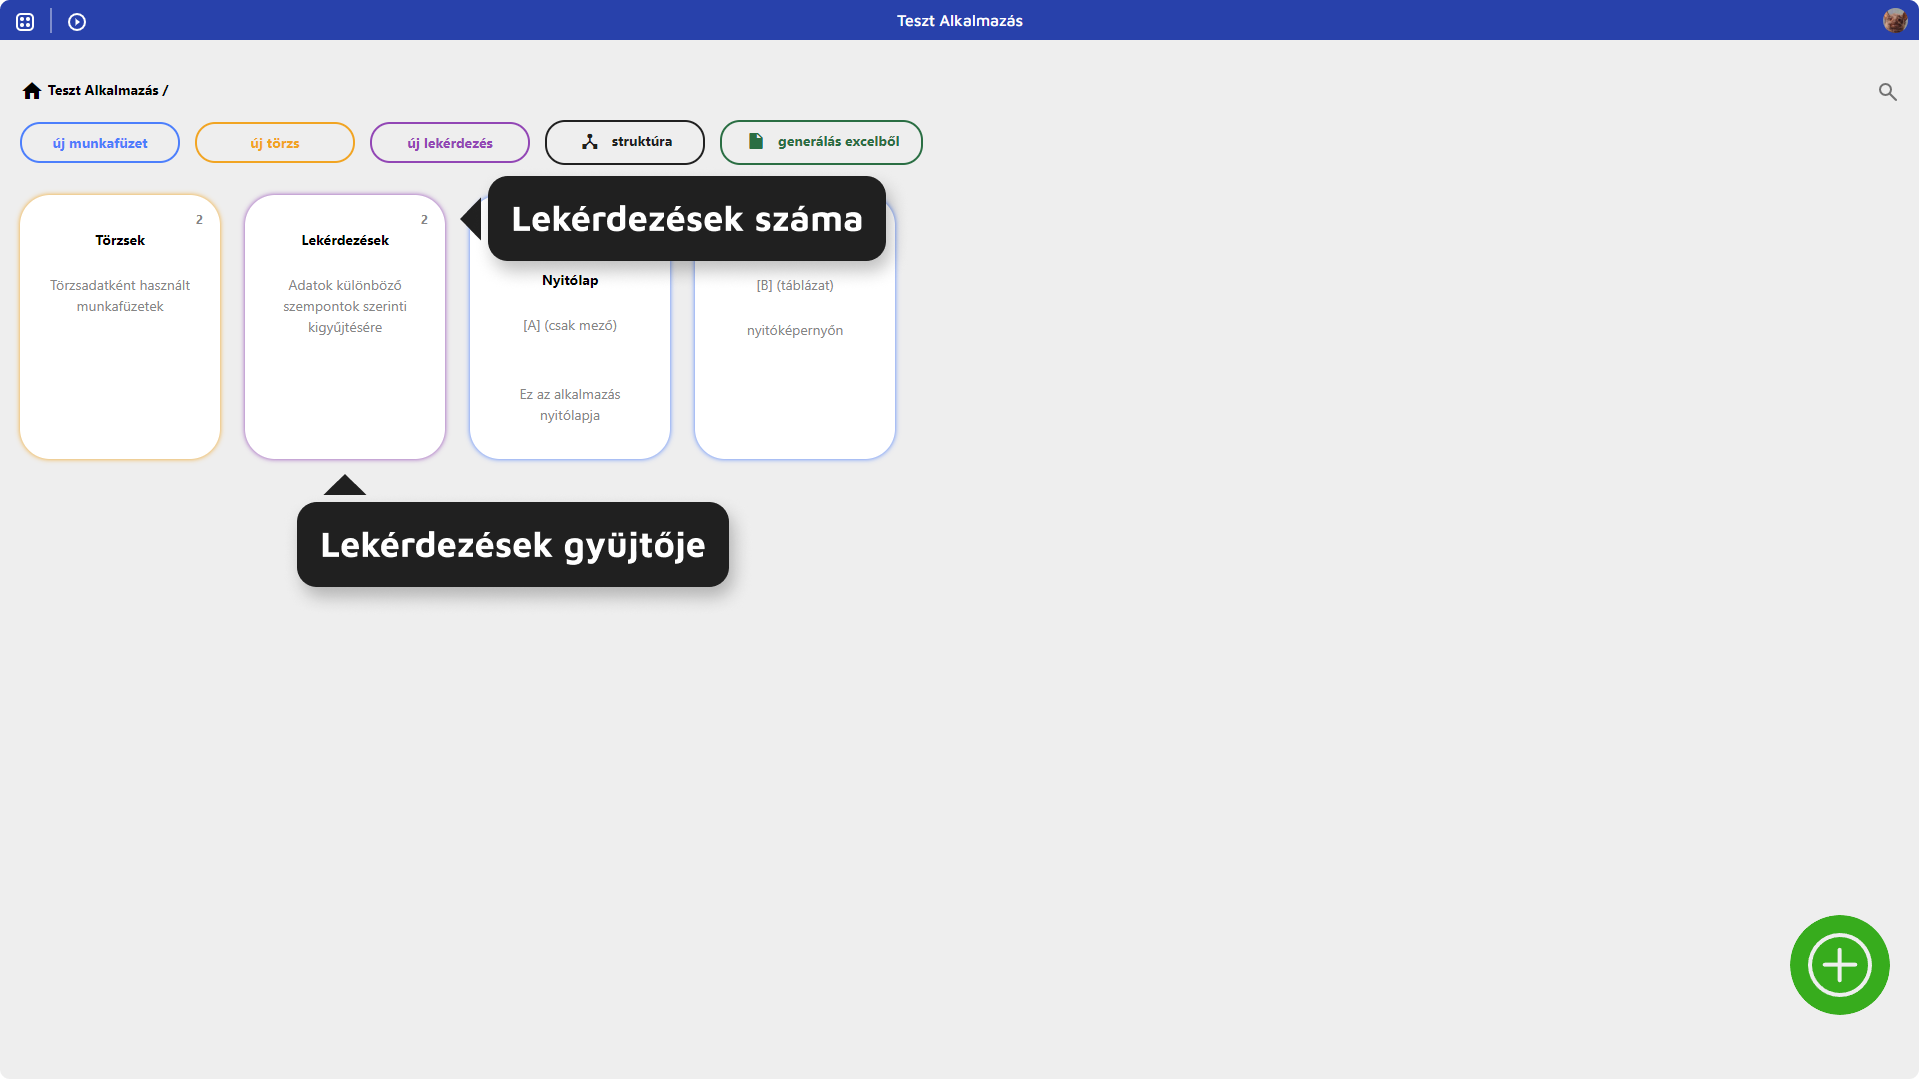The height and width of the screenshot is (1079, 1919).
Task: Click the structure icon inside 'struktúra' button
Action: pyautogui.click(x=590, y=142)
